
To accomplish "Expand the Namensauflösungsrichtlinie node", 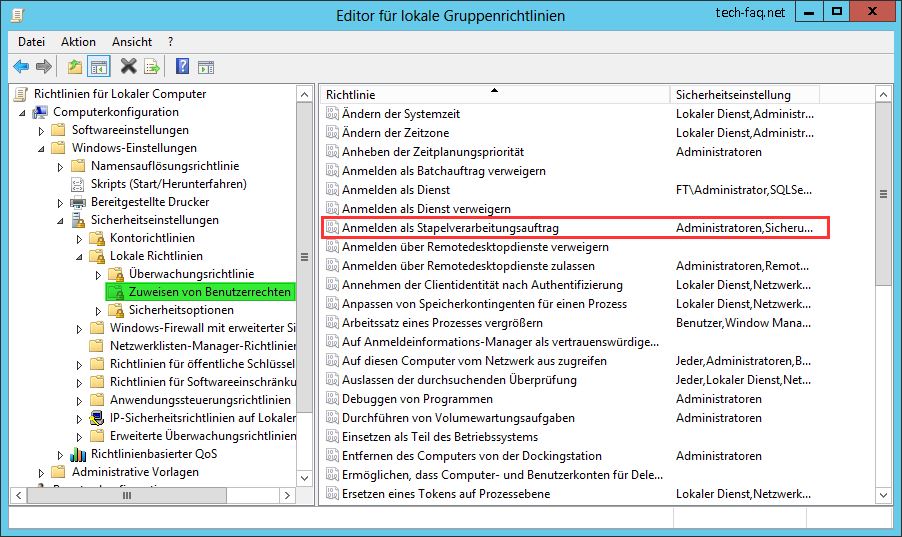I will (60, 167).
